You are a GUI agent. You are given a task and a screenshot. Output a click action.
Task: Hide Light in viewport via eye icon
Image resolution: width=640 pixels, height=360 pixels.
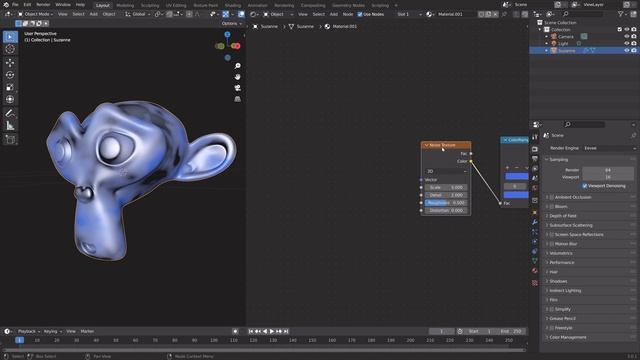pyautogui.click(x=627, y=44)
